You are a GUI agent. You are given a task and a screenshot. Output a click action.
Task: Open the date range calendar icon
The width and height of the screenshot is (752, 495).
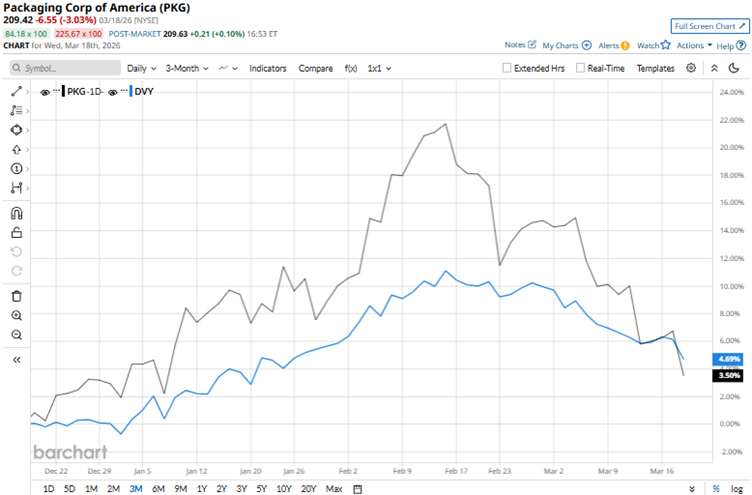(x=357, y=489)
